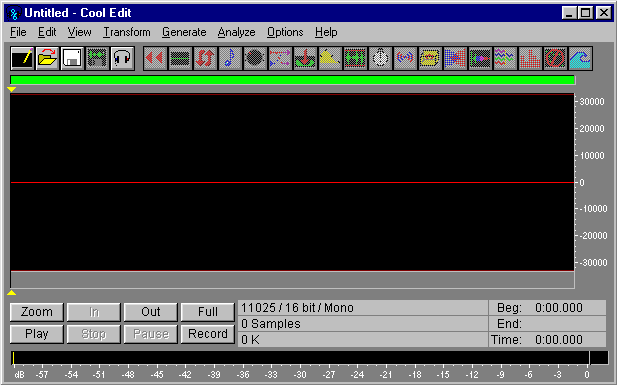Open the Help menu
Viewport: 617px width, 385px height.
point(326,32)
